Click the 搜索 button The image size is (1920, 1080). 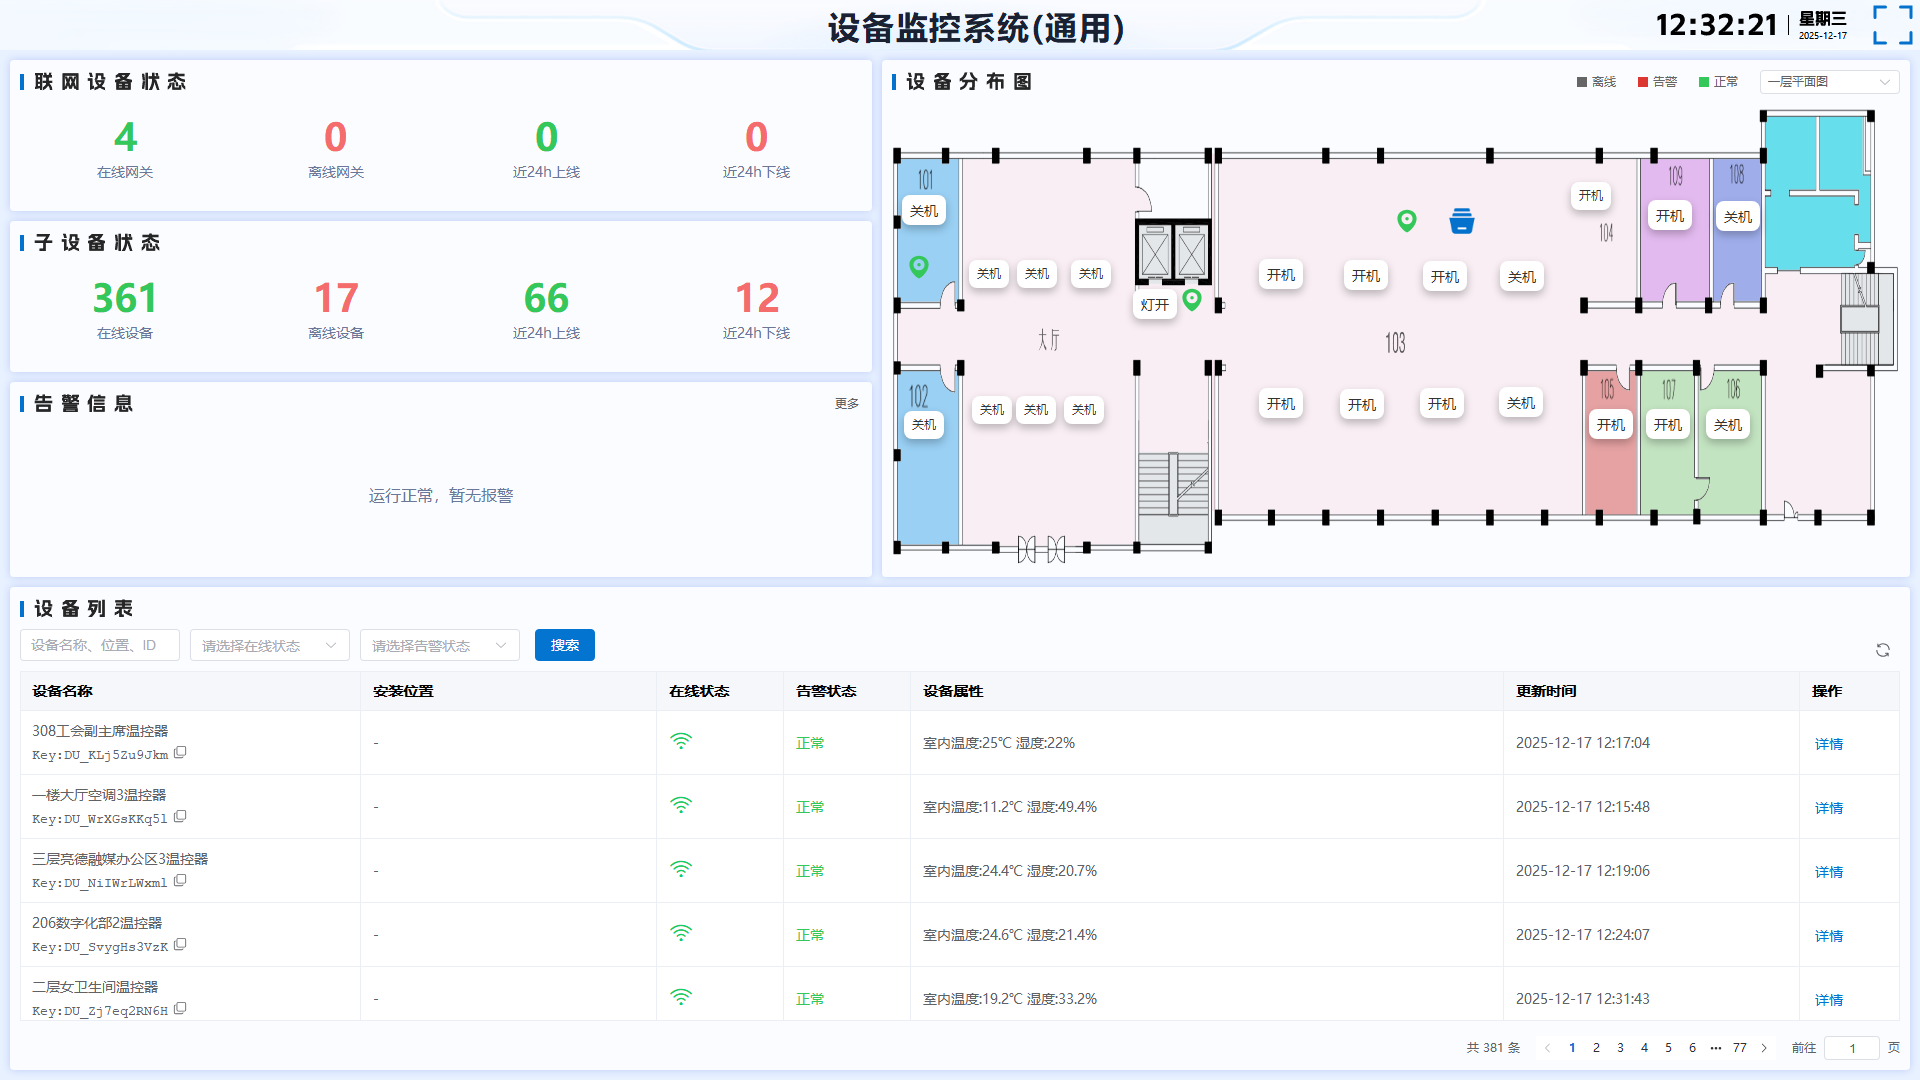coord(564,646)
